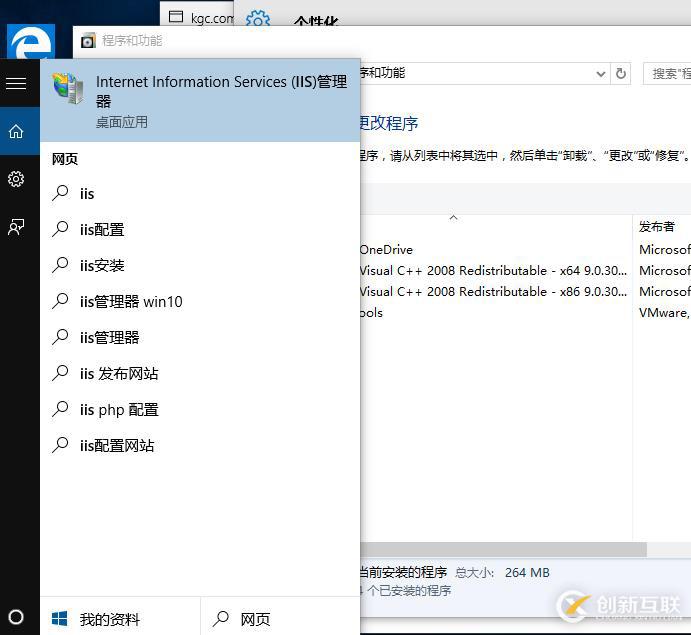Click the magnifier icon next to 'iis'
This screenshot has height=635, width=691.
(x=60, y=193)
